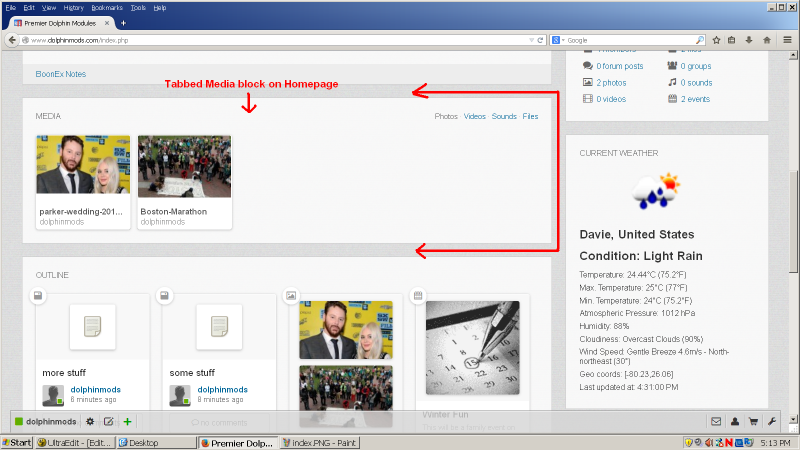The image size is (800, 450).
Task: Open the Windows Start button
Action: coord(17,442)
